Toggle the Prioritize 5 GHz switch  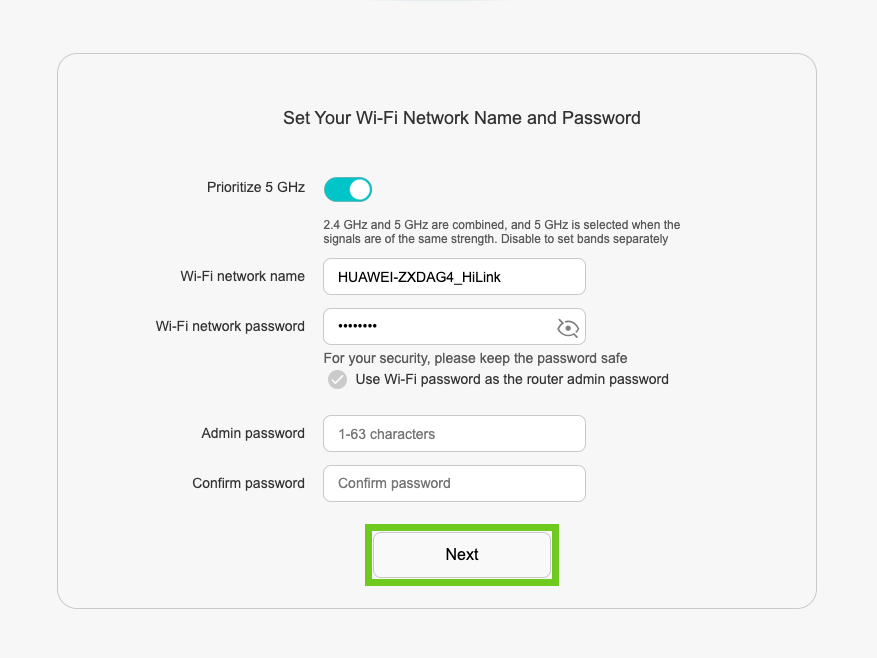347,189
